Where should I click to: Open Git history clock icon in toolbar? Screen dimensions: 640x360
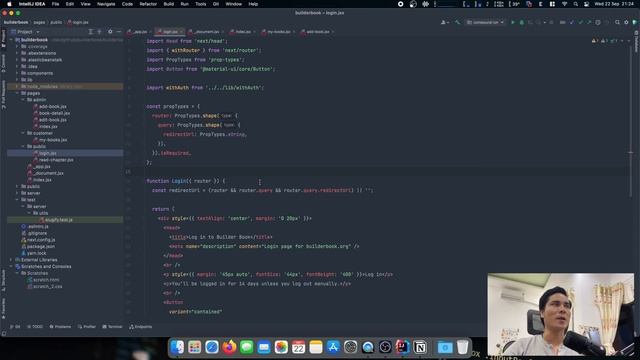point(598,22)
